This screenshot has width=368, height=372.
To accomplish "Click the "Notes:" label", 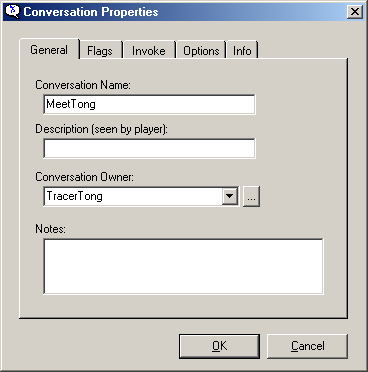I will tap(51, 229).
